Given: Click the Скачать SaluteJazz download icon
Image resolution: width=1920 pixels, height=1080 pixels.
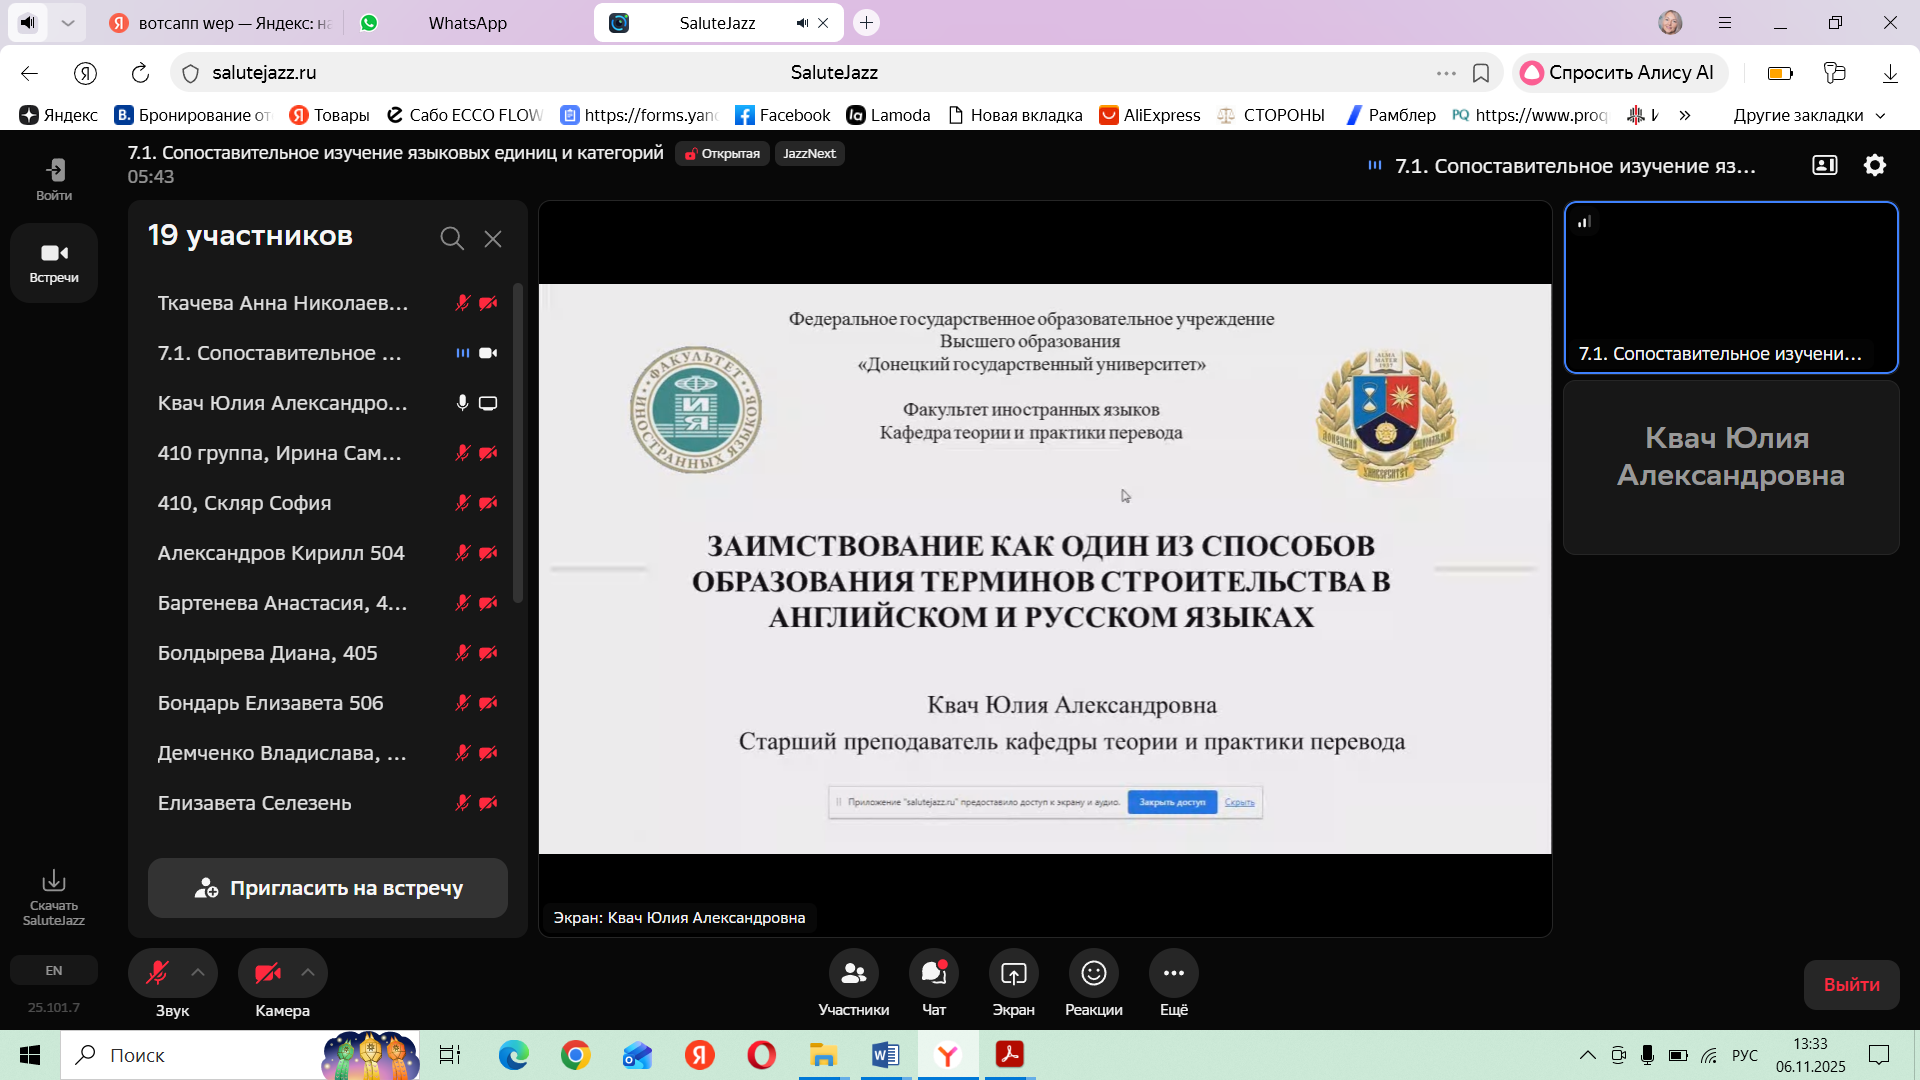Looking at the screenshot, I should [54, 881].
